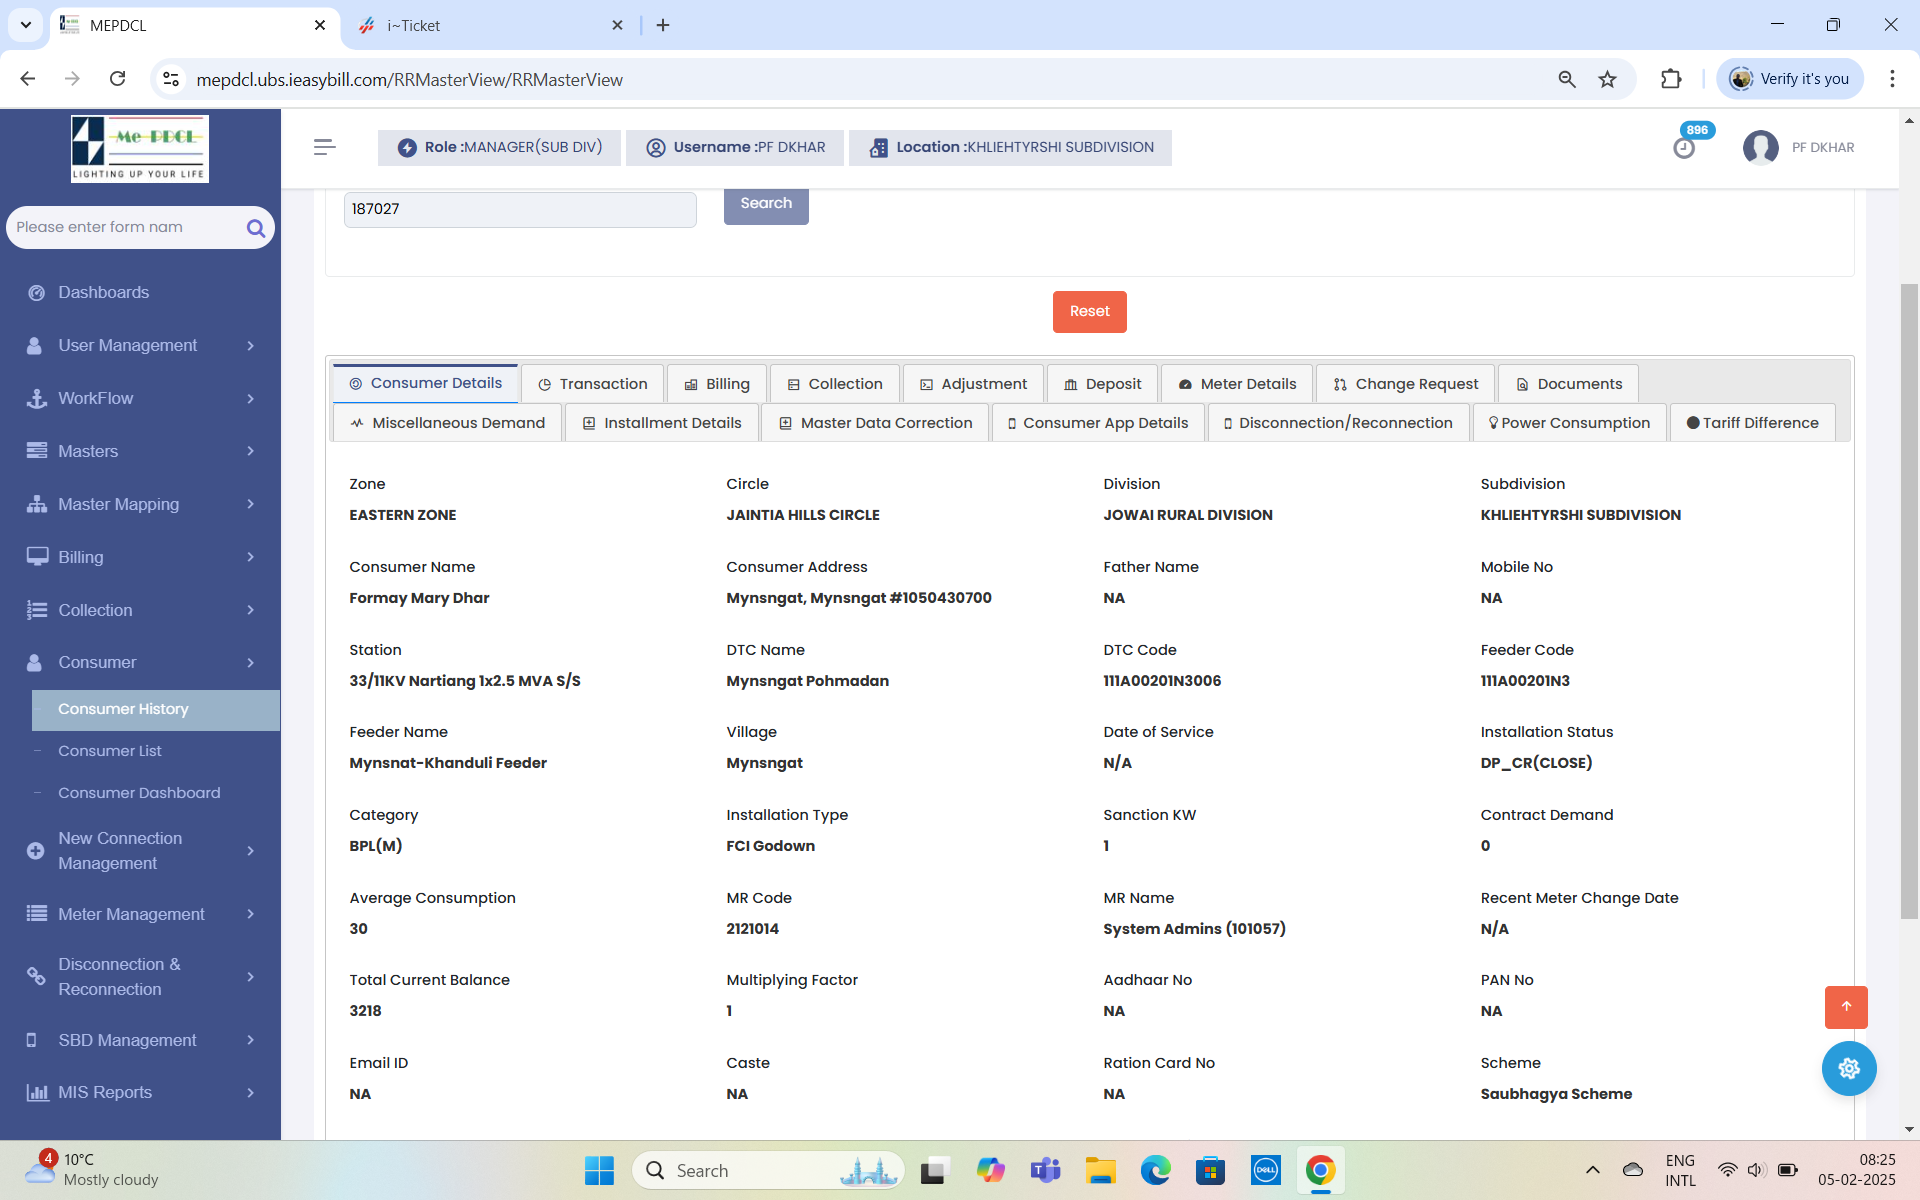Open the blue settings gear floating button
Image resolution: width=1920 pixels, height=1200 pixels.
point(1848,1068)
